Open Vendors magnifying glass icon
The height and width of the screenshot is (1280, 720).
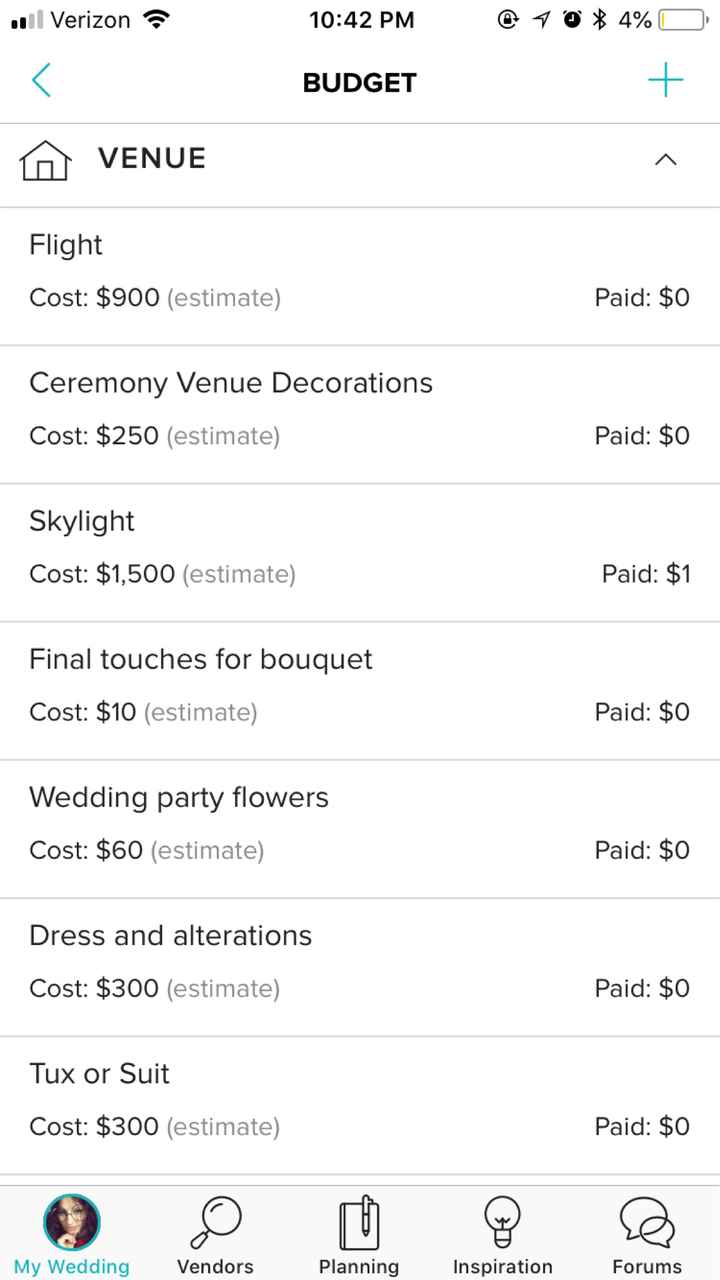coord(215,1222)
